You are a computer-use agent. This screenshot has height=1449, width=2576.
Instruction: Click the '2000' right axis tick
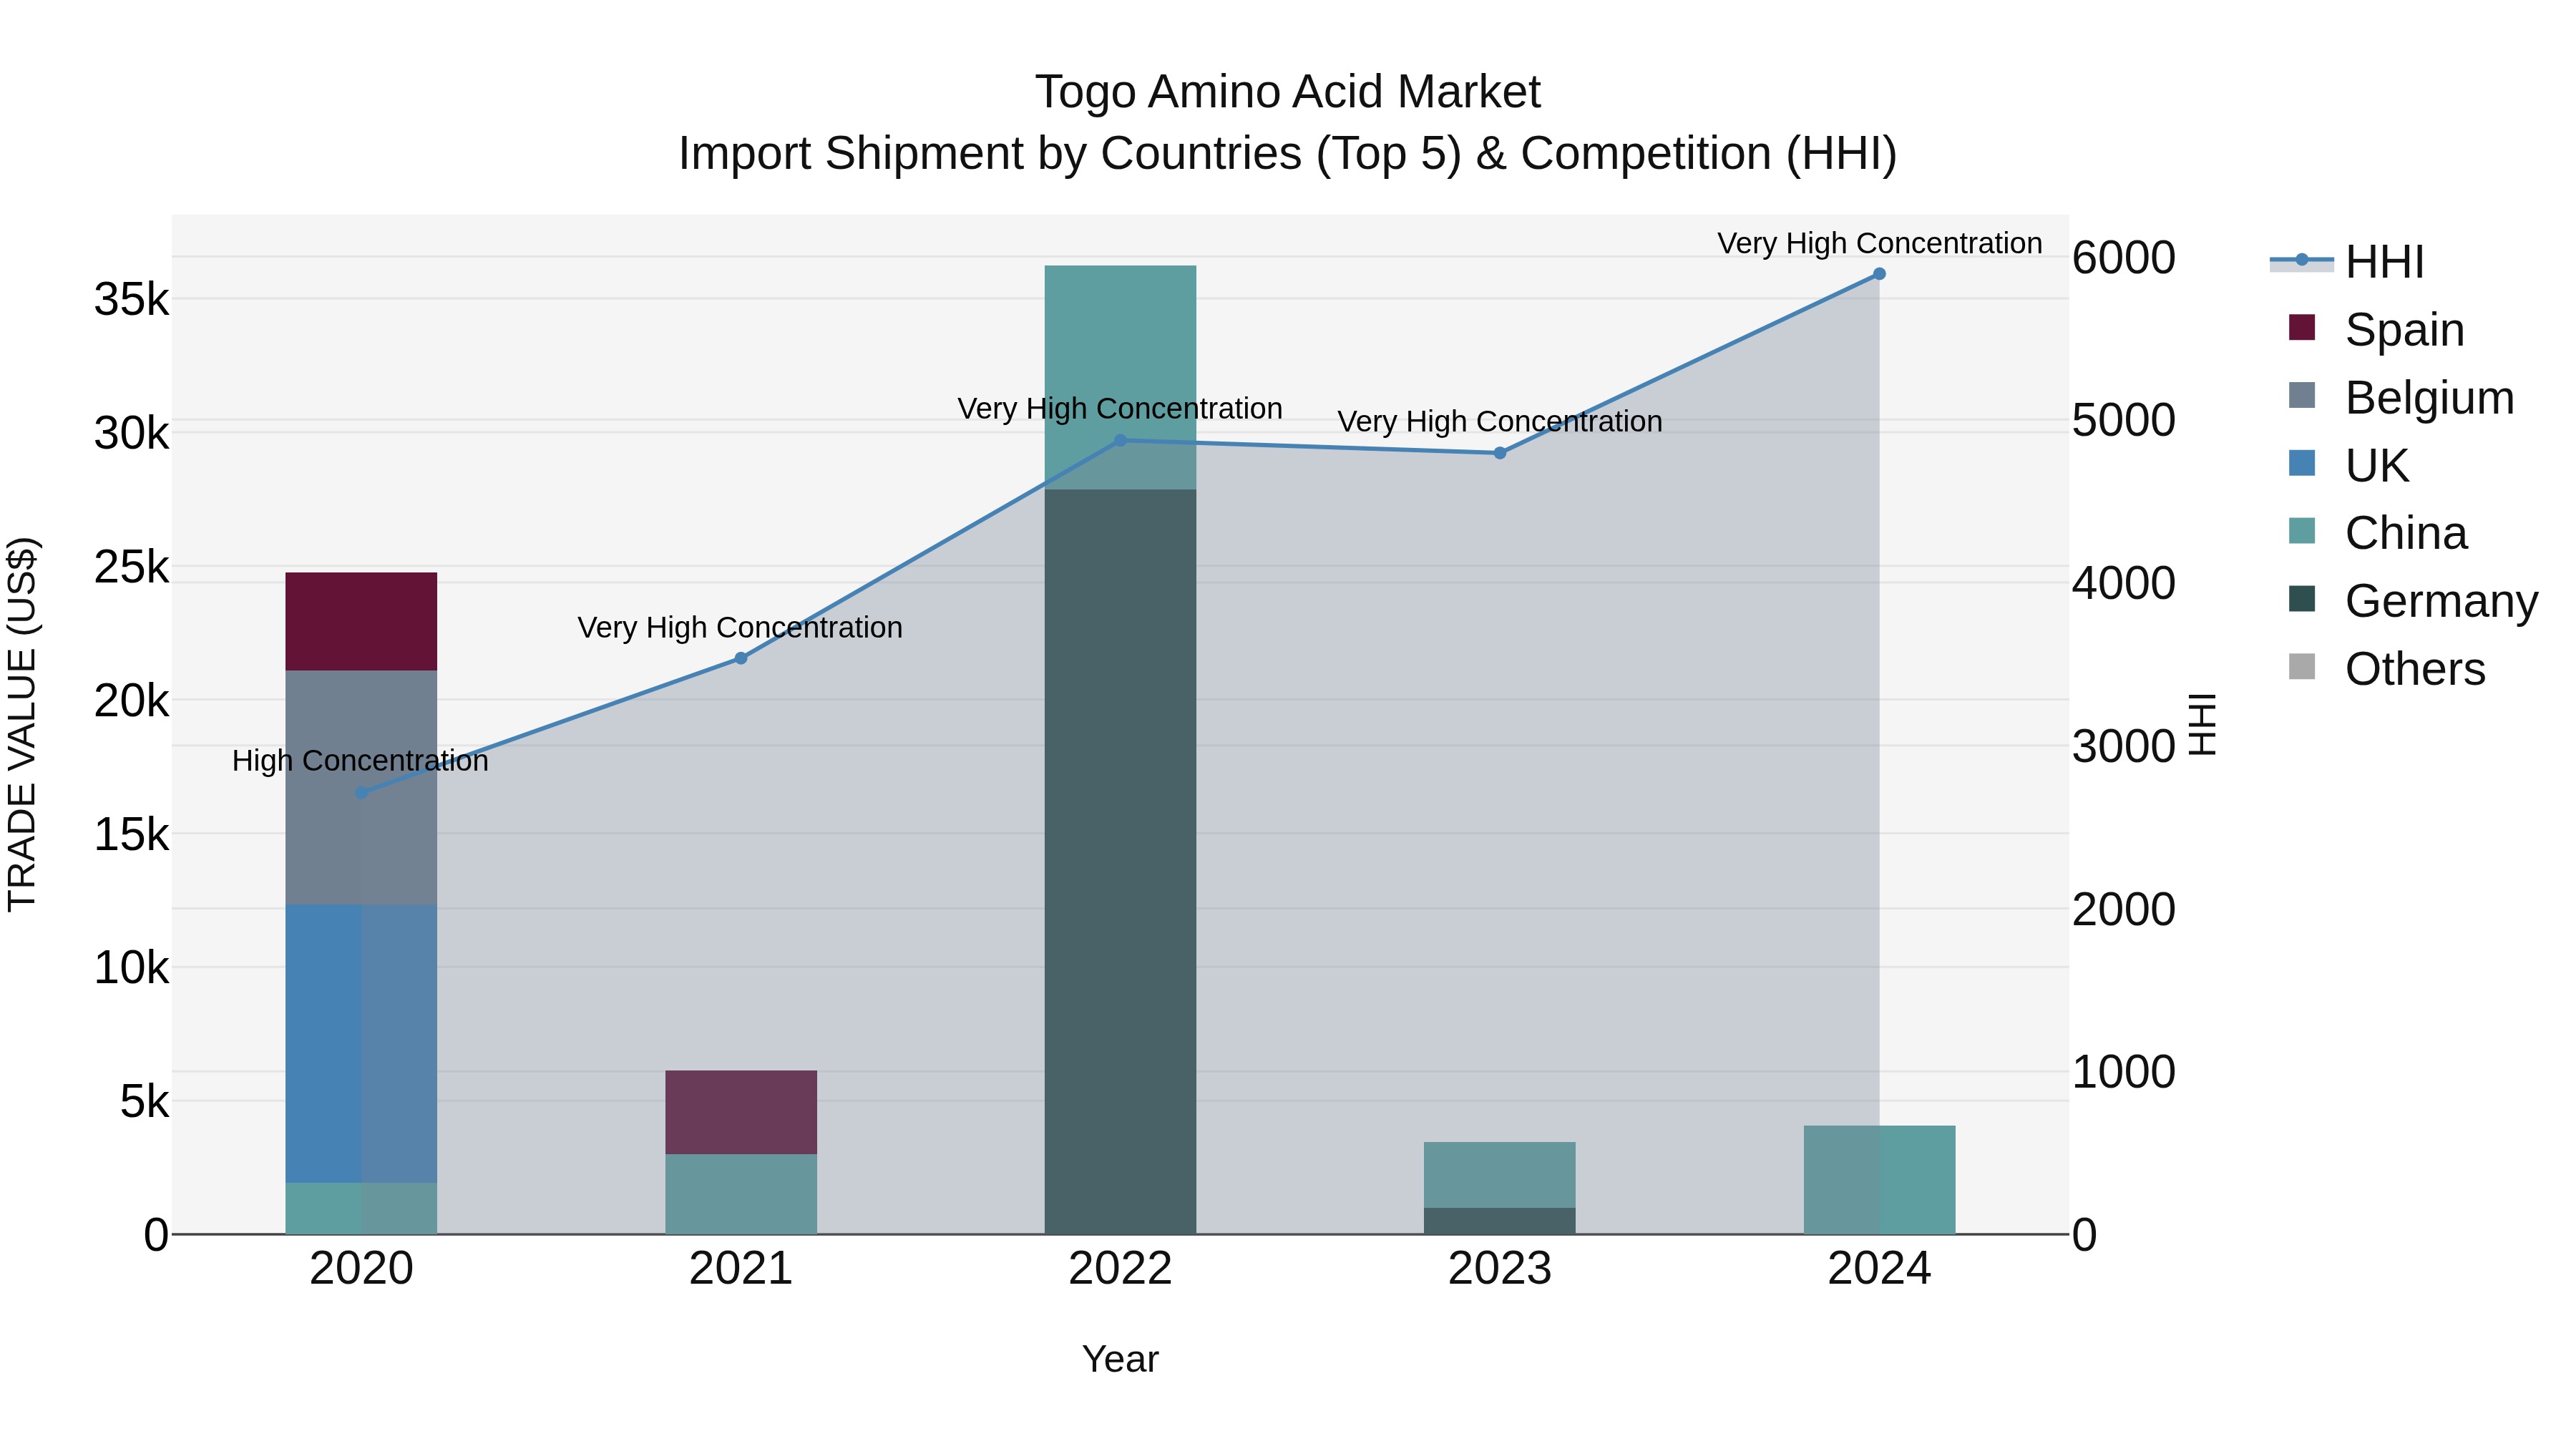(2124, 909)
